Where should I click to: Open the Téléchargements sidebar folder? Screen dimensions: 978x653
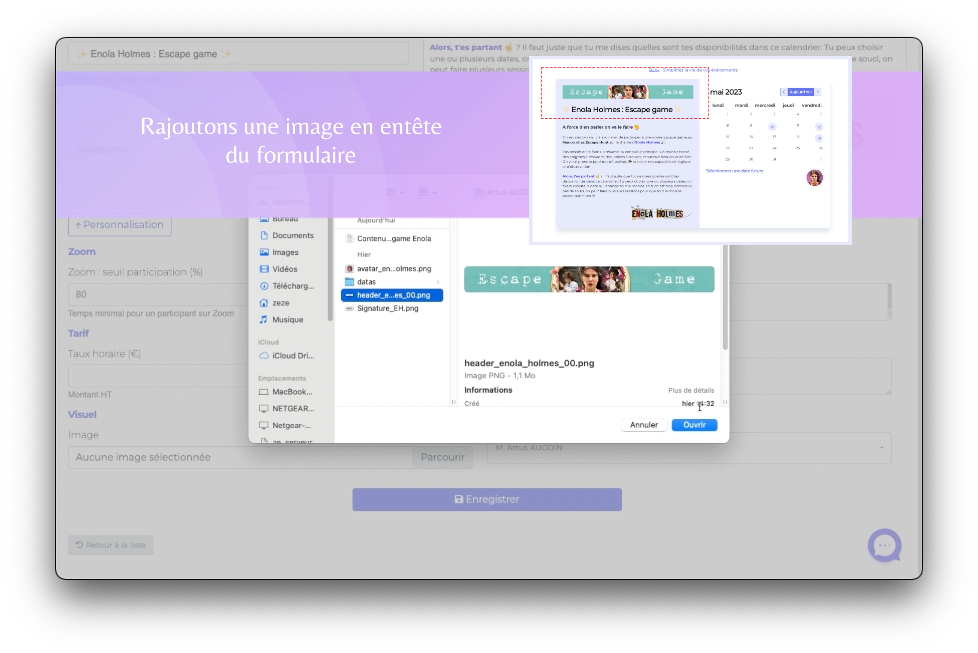(292, 286)
